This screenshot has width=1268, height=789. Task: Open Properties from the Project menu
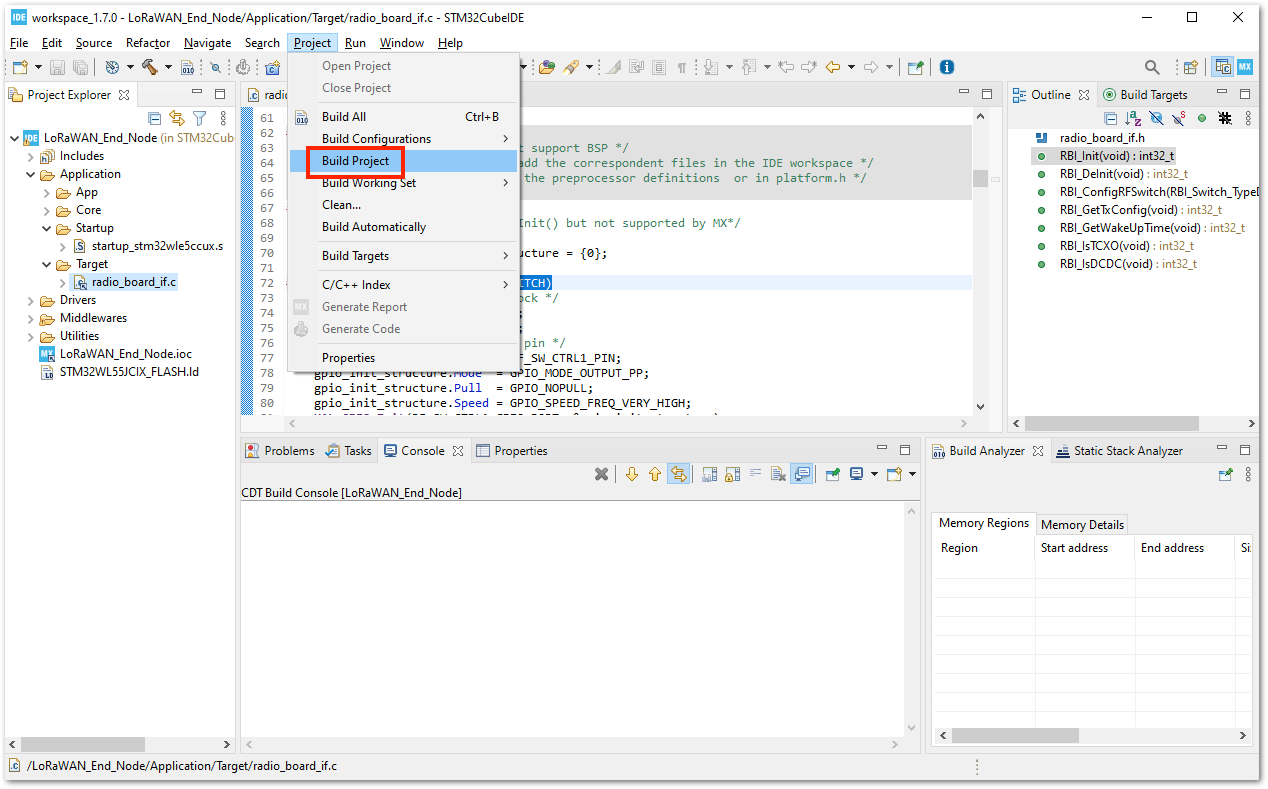click(x=402, y=358)
